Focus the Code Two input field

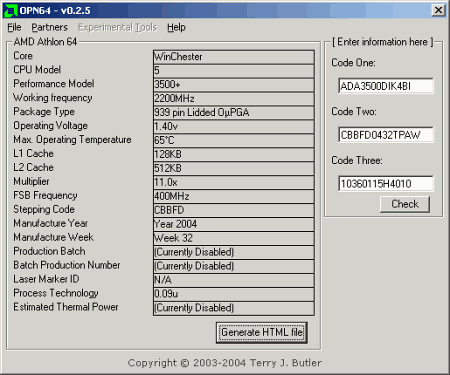pos(386,135)
